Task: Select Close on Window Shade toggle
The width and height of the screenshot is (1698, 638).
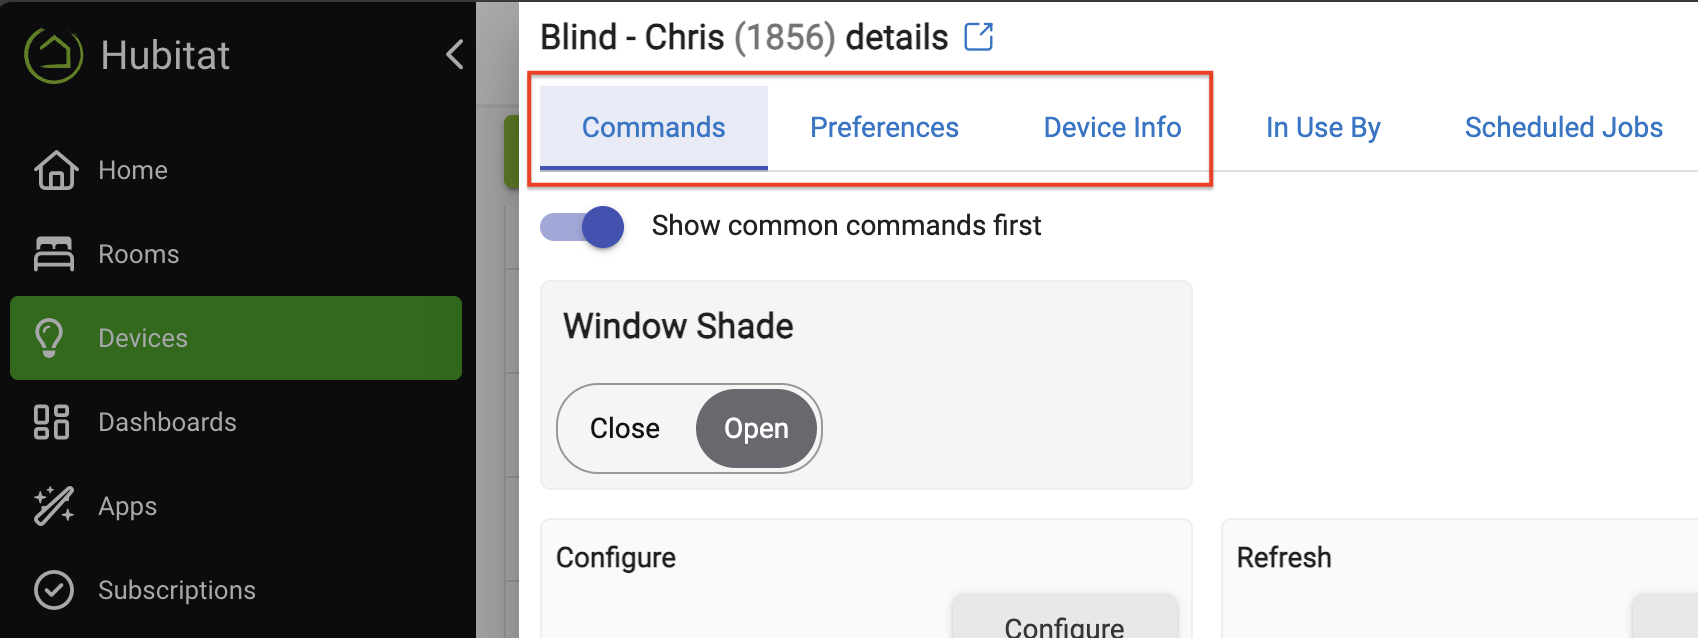Action: (625, 428)
